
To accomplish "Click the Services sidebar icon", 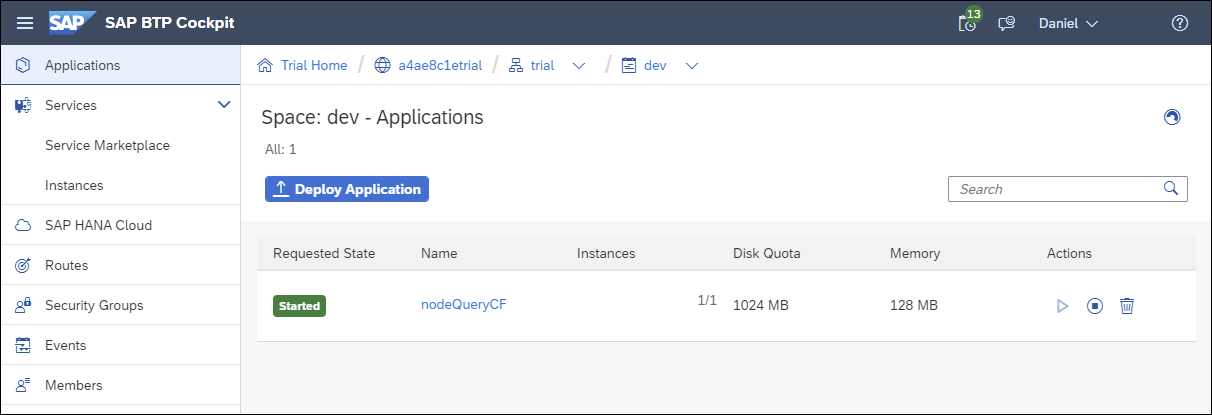I will [x=23, y=105].
